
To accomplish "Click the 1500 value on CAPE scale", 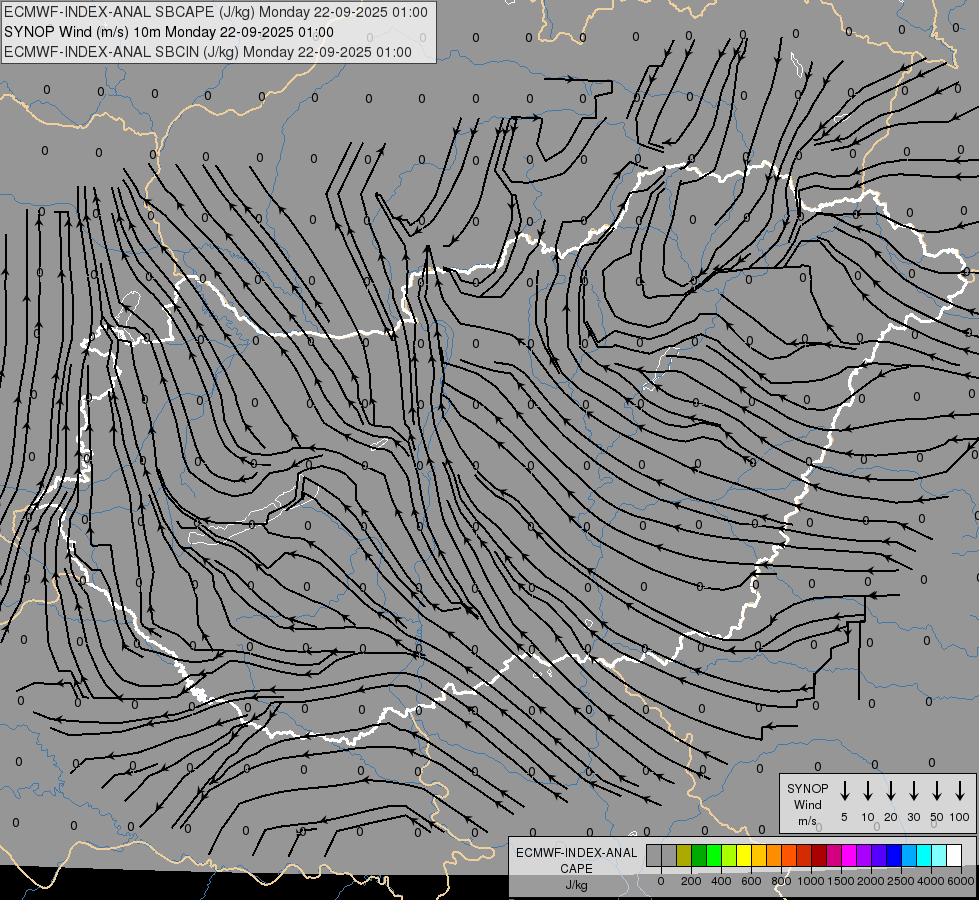I will pos(841,881).
